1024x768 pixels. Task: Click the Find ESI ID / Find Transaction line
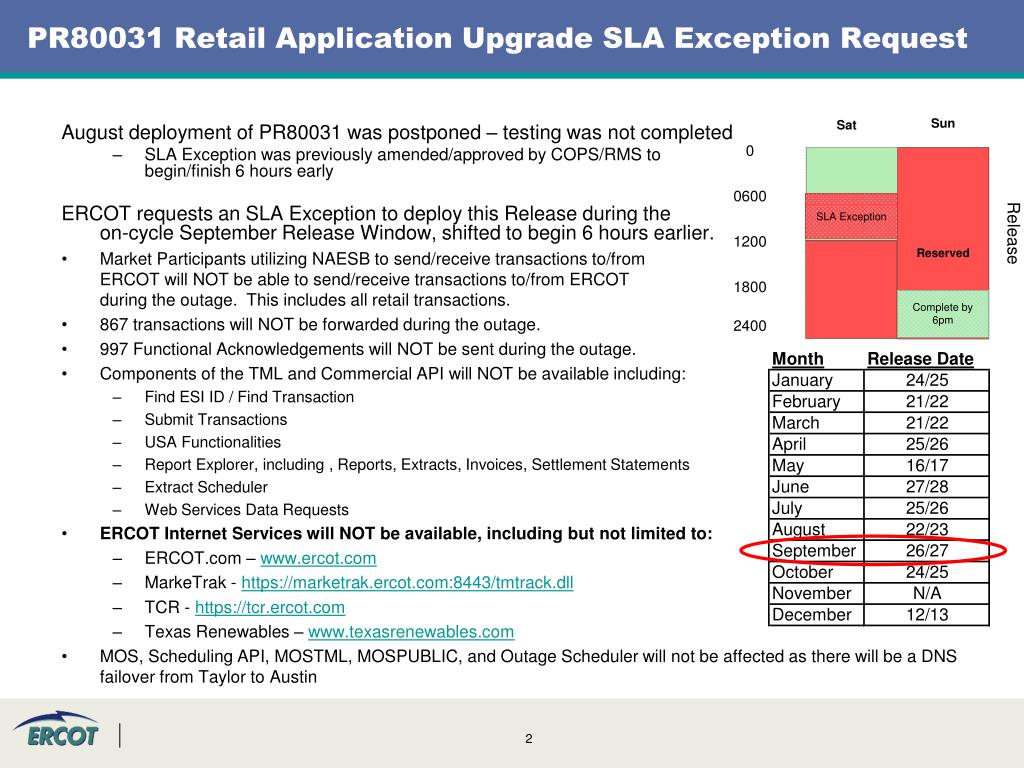(x=249, y=397)
